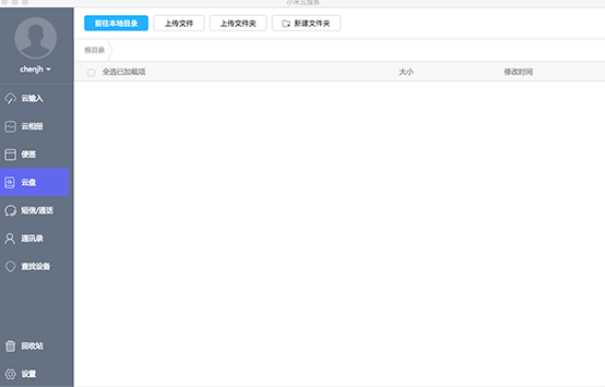Open 短信/通话 messages and calls
605x387 pixels.
35,210
